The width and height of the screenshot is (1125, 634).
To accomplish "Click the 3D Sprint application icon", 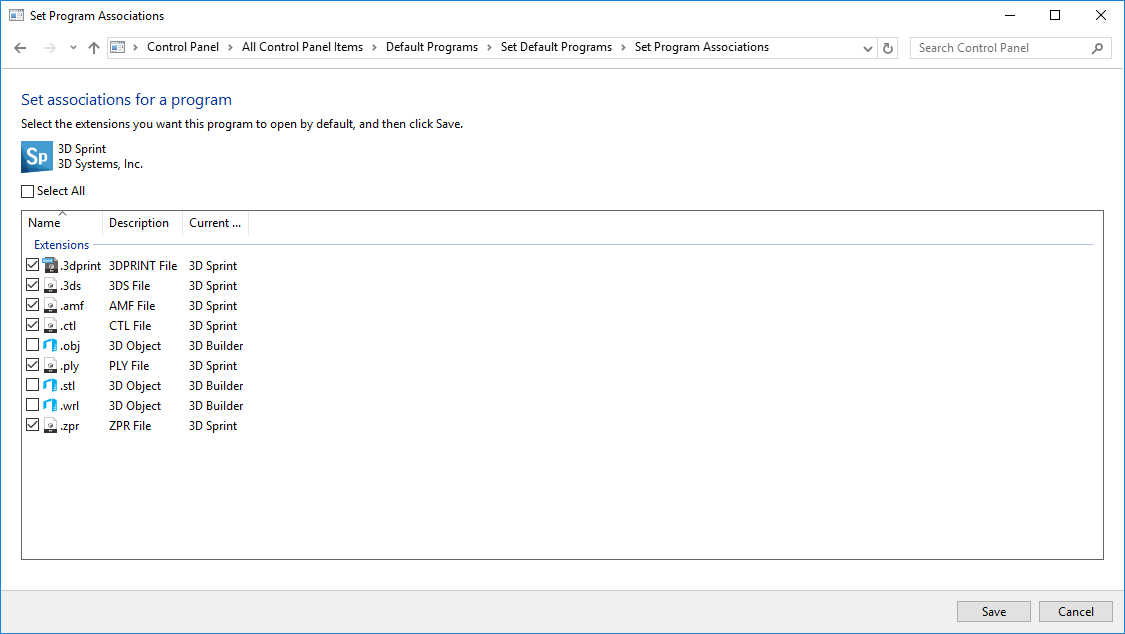I will click(36, 156).
